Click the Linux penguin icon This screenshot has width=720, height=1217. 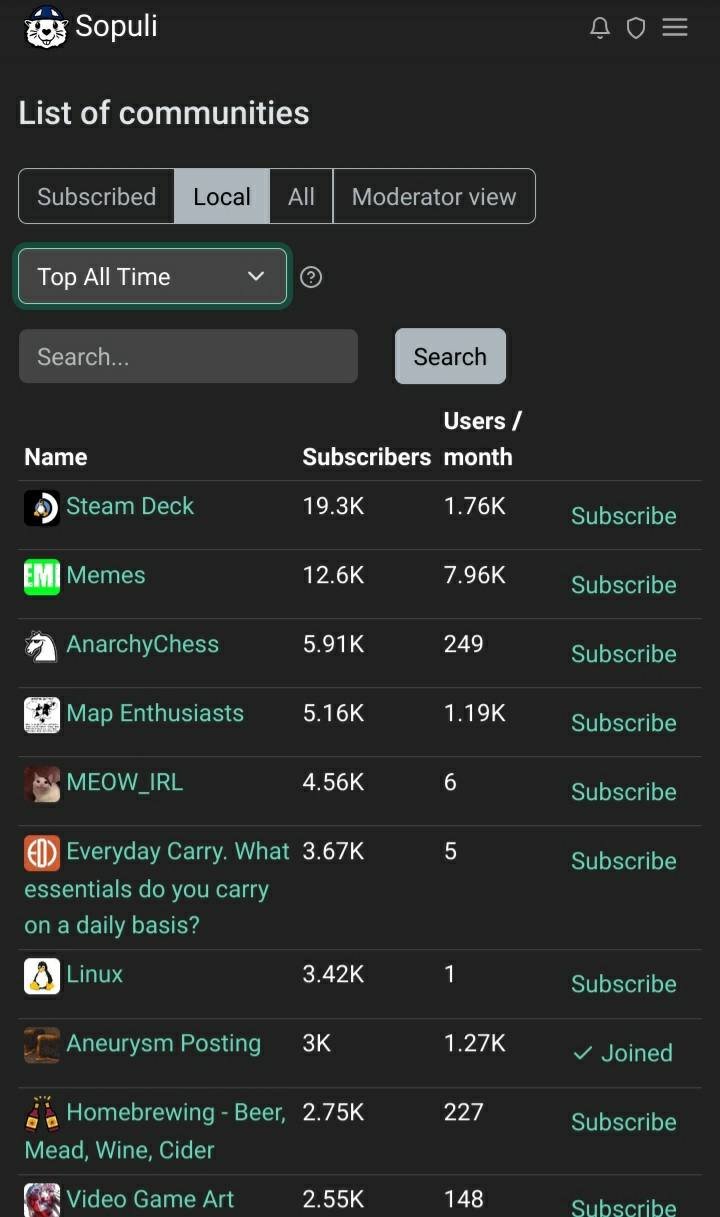click(42, 976)
